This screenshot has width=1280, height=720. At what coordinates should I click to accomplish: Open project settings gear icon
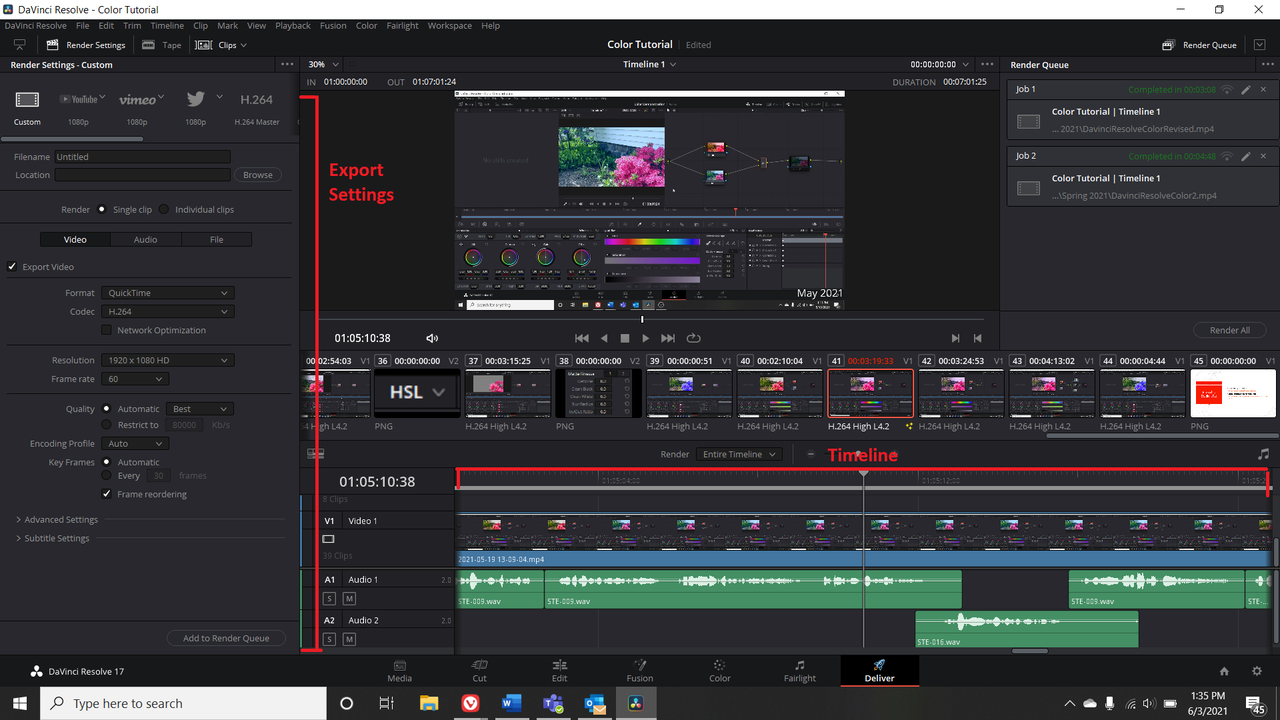tap(1257, 671)
